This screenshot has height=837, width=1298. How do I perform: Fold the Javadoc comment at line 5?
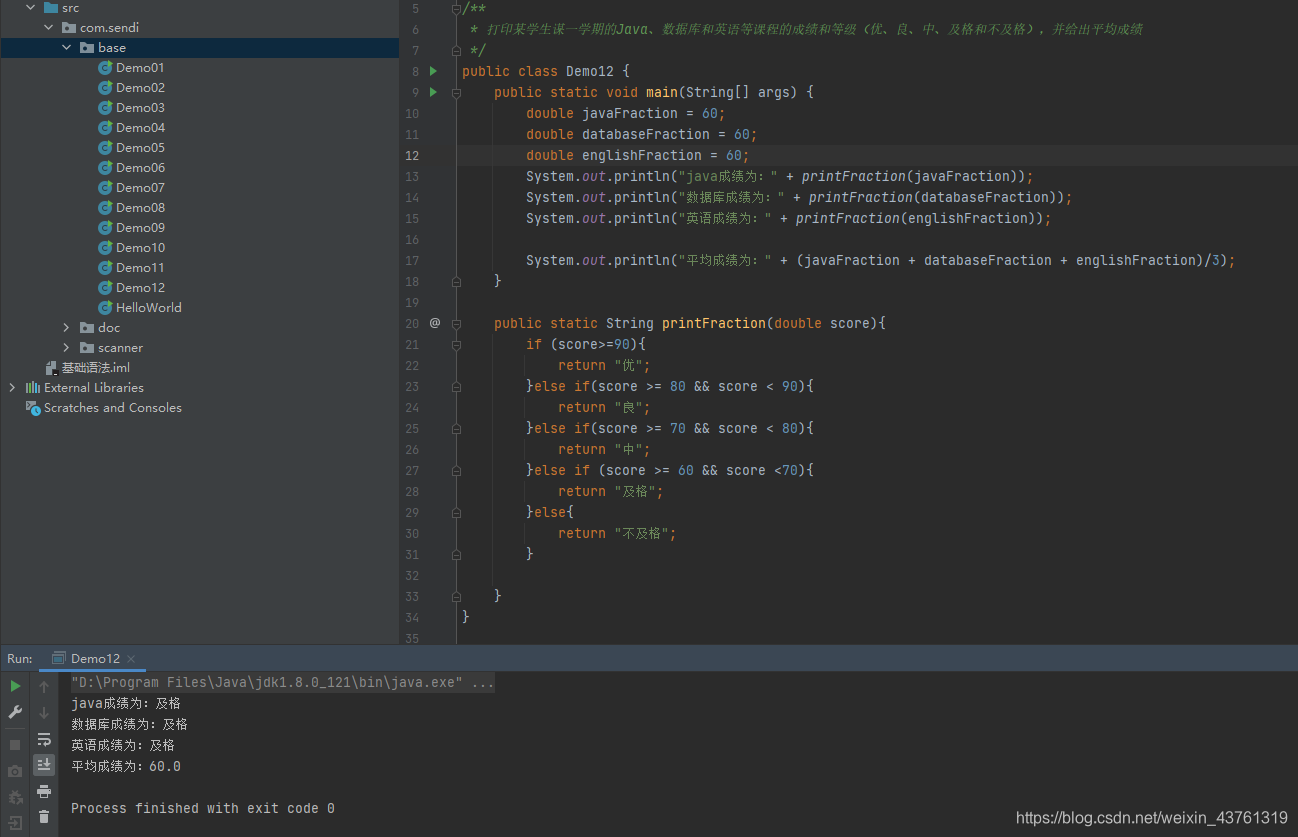coord(456,8)
